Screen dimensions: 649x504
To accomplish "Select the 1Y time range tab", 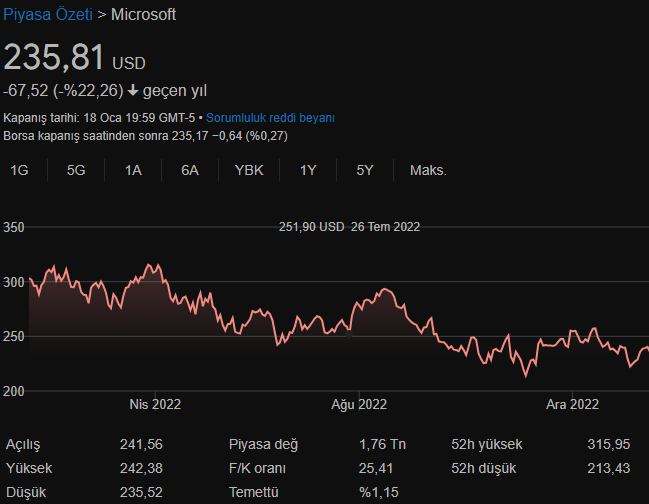I will (x=308, y=170).
